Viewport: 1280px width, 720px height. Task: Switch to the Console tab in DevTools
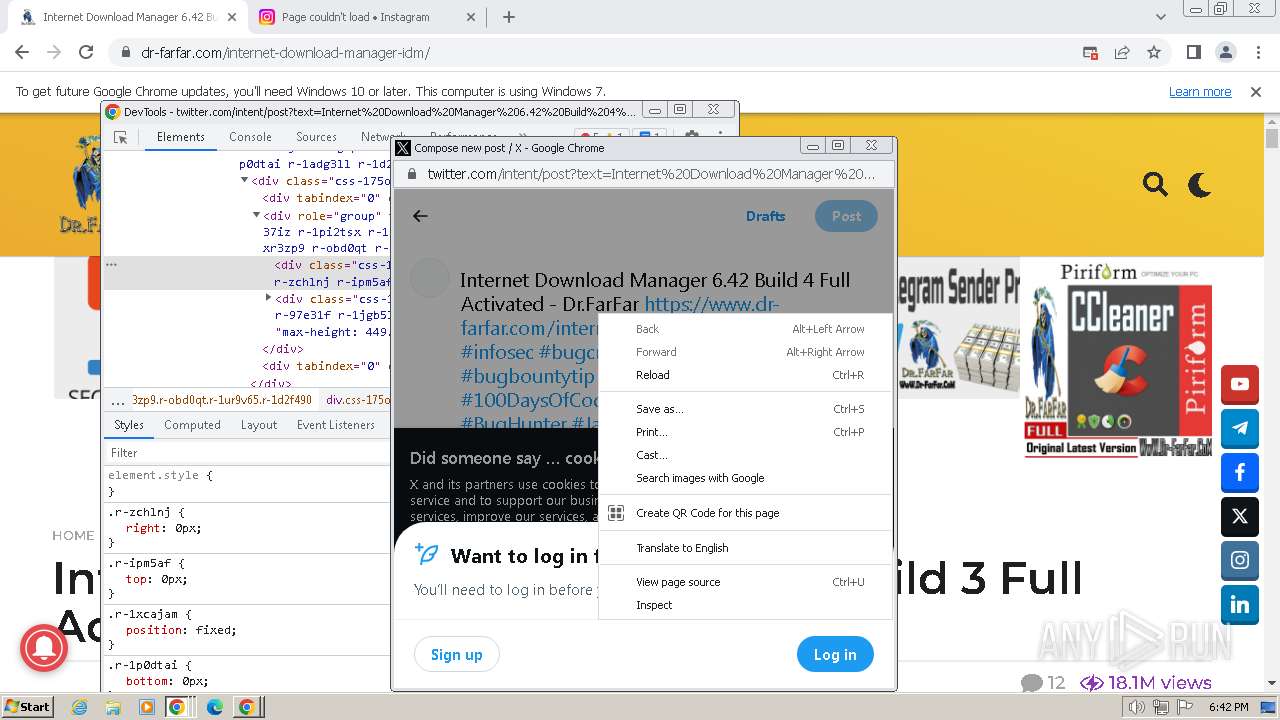click(x=250, y=137)
